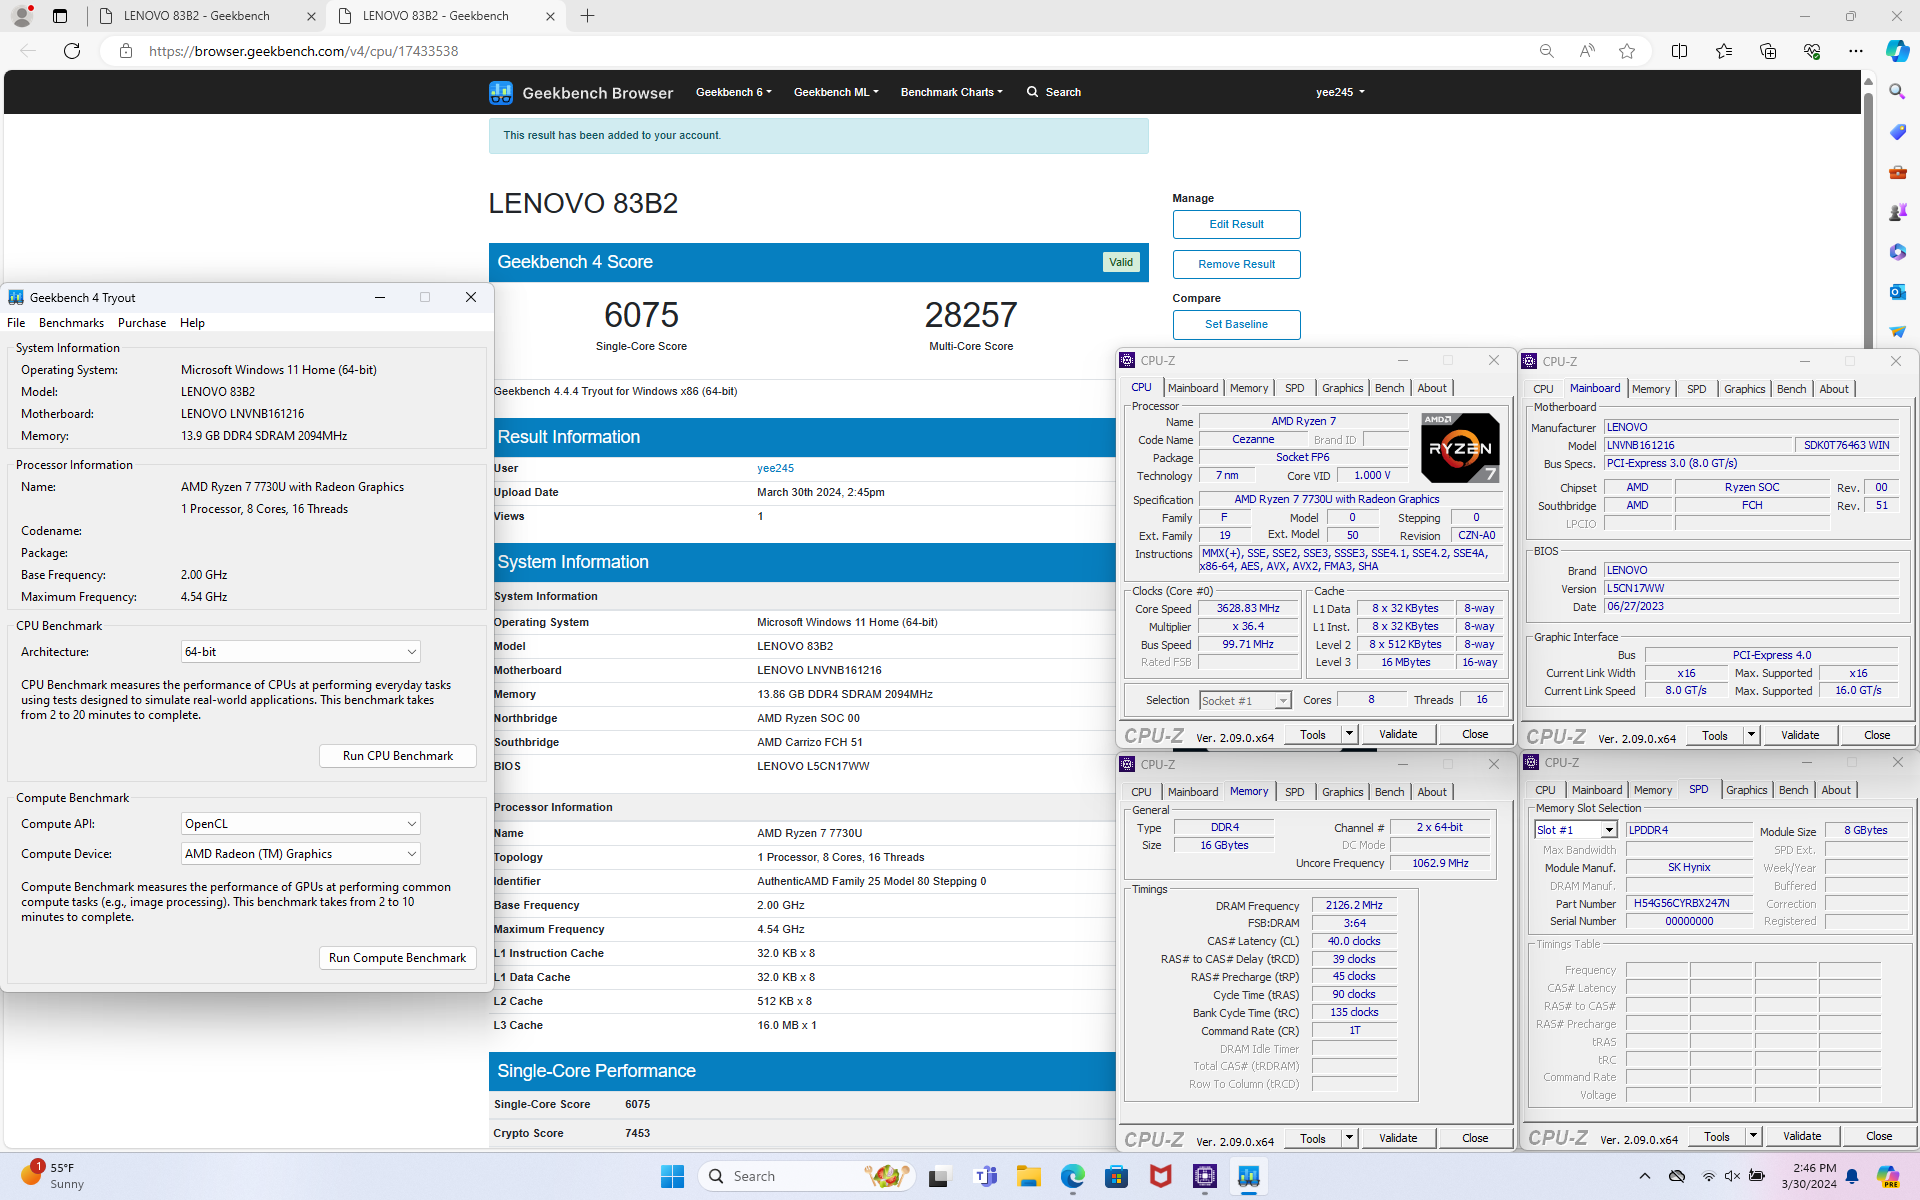Click the browser refresh icon
1920x1200 pixels.
pyautogui.click(x=72, y=51)
